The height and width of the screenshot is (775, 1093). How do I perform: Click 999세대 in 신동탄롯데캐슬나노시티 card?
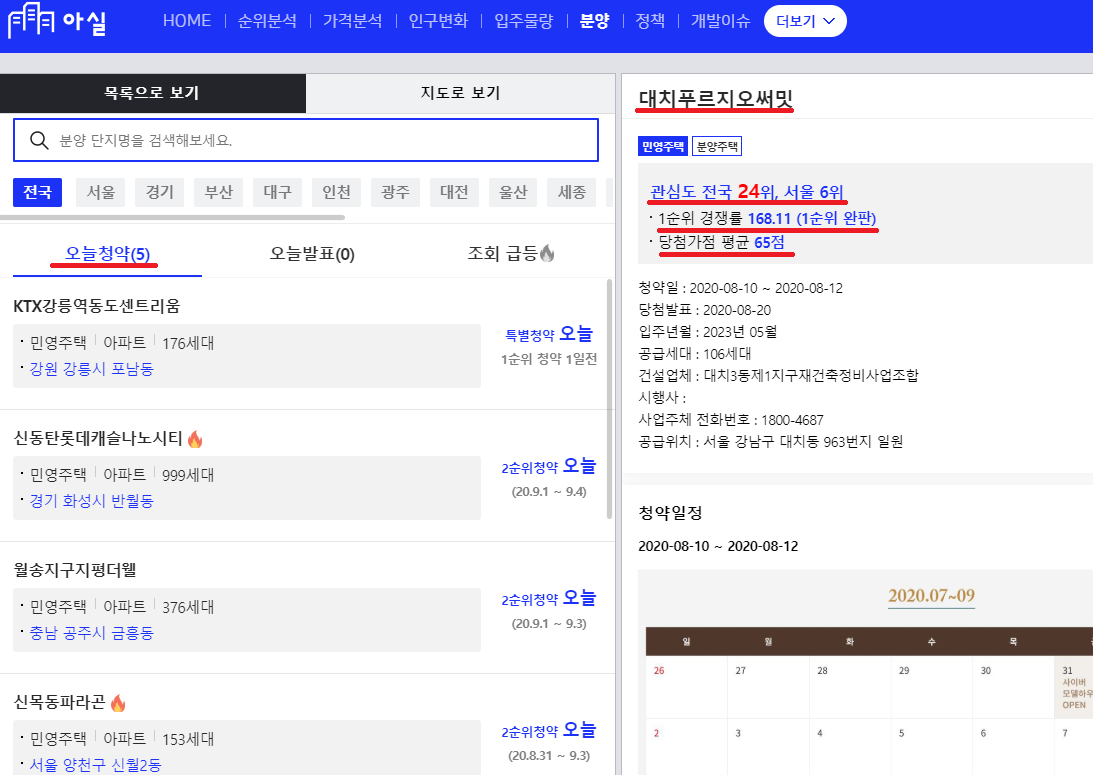coord(188,475)
